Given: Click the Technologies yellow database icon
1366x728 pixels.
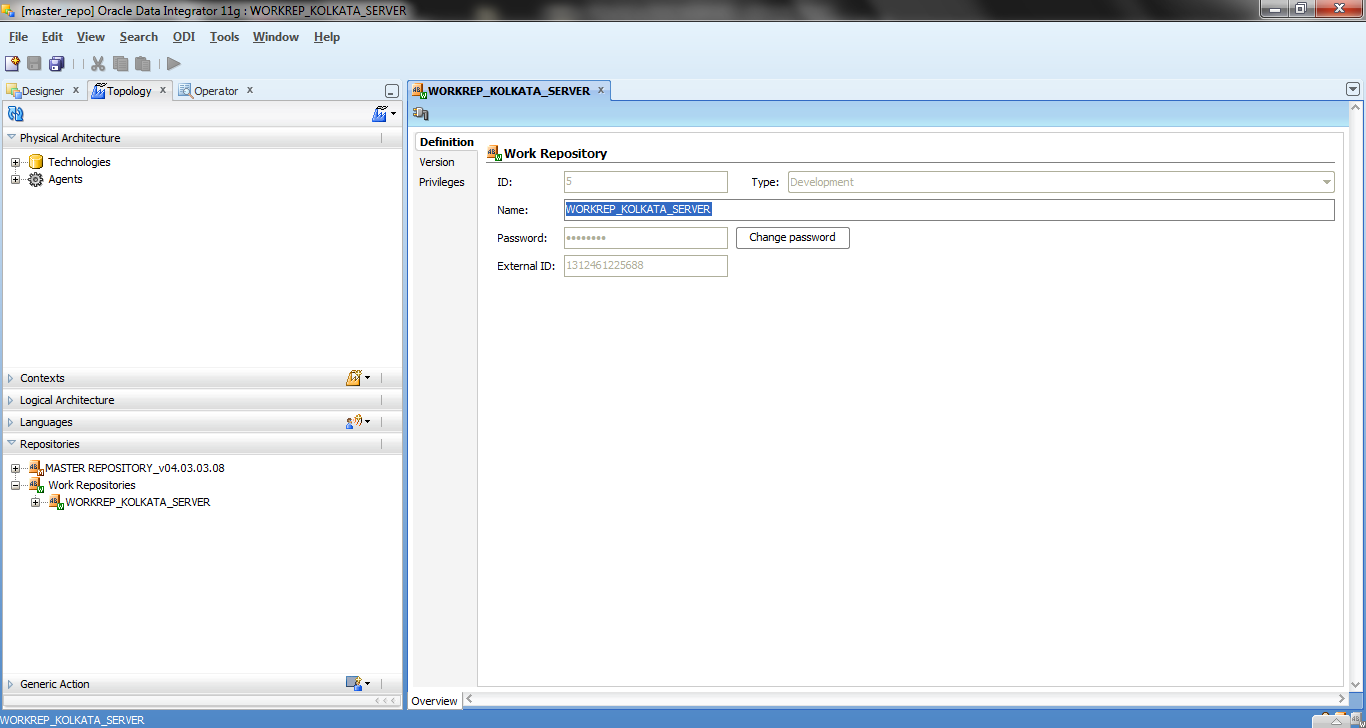Looking at the screenshot, I should point(36,162).
